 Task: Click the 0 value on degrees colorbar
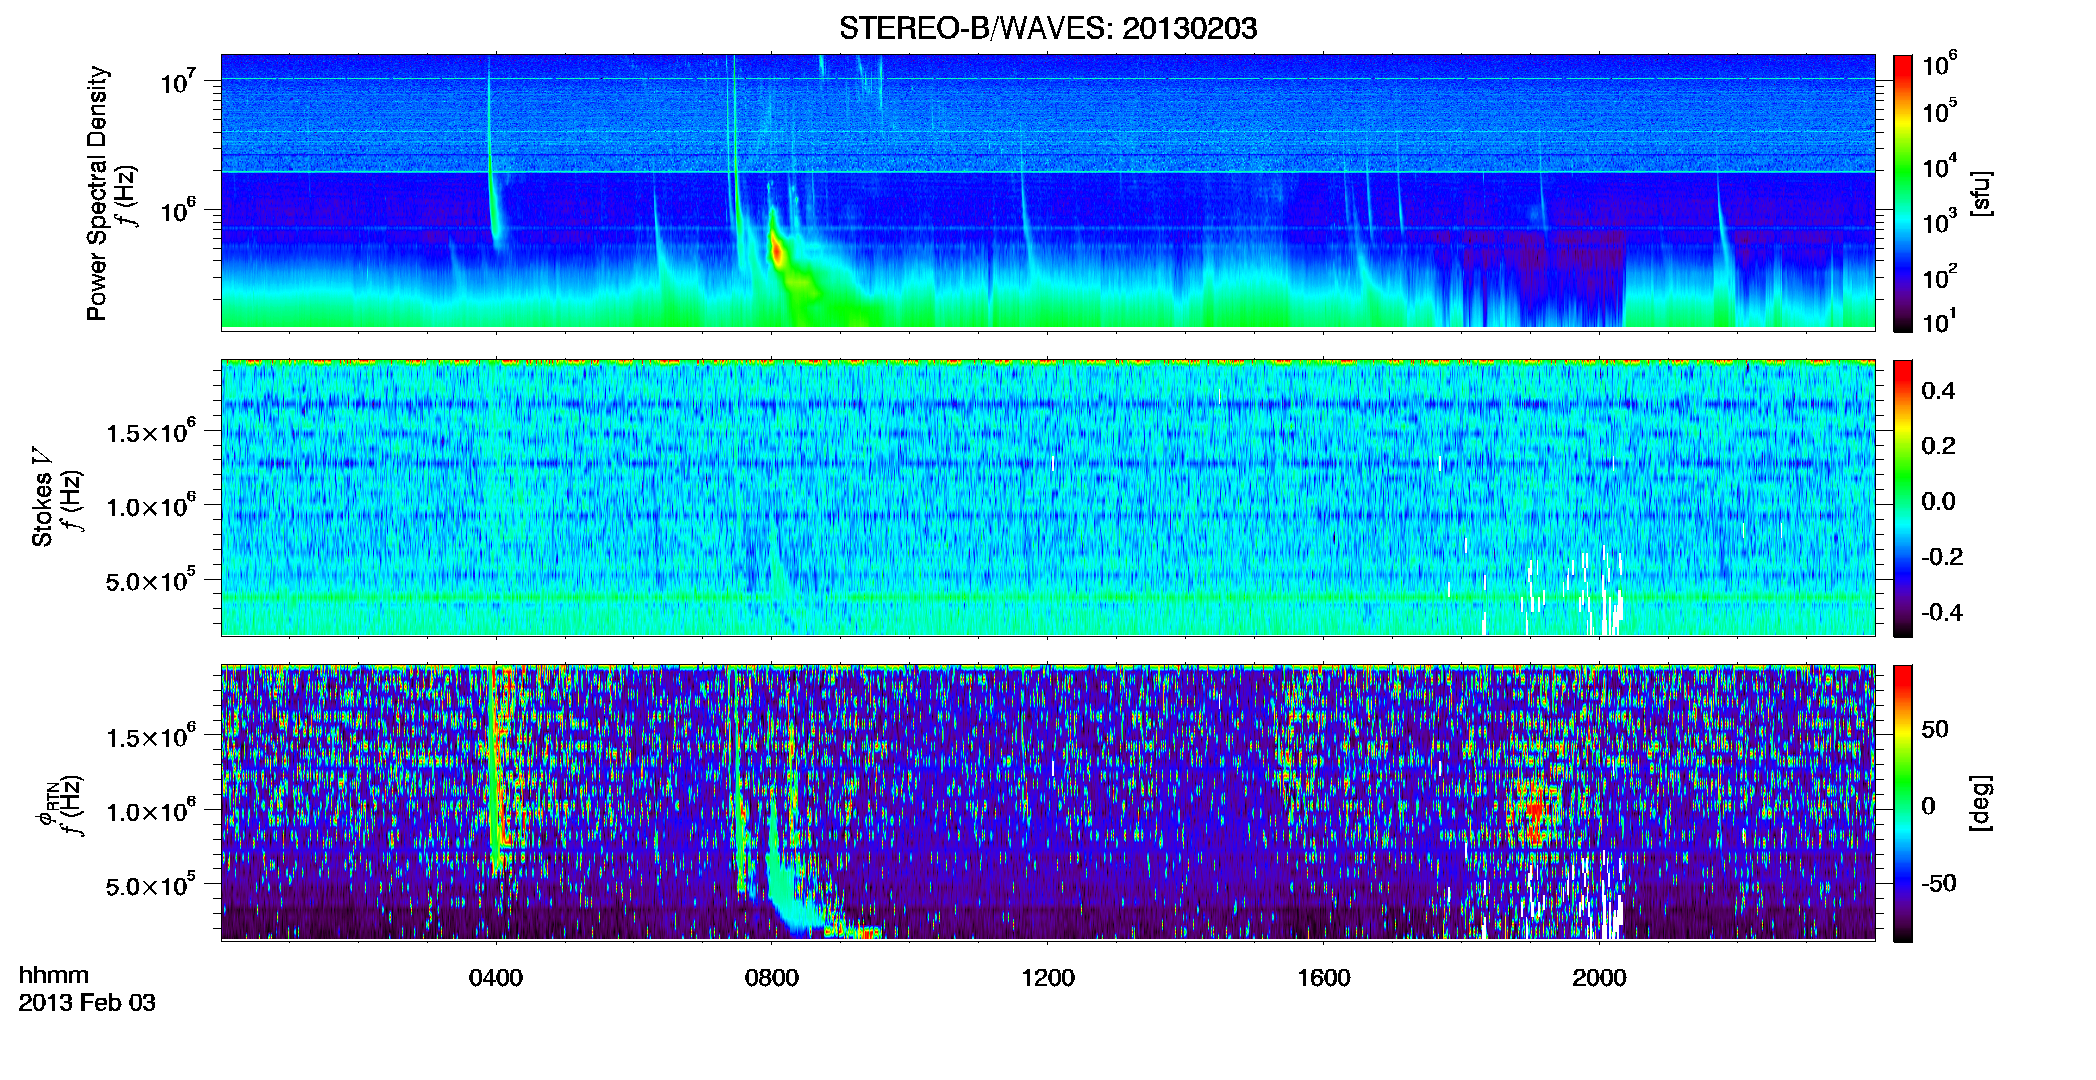point(1929,806)
